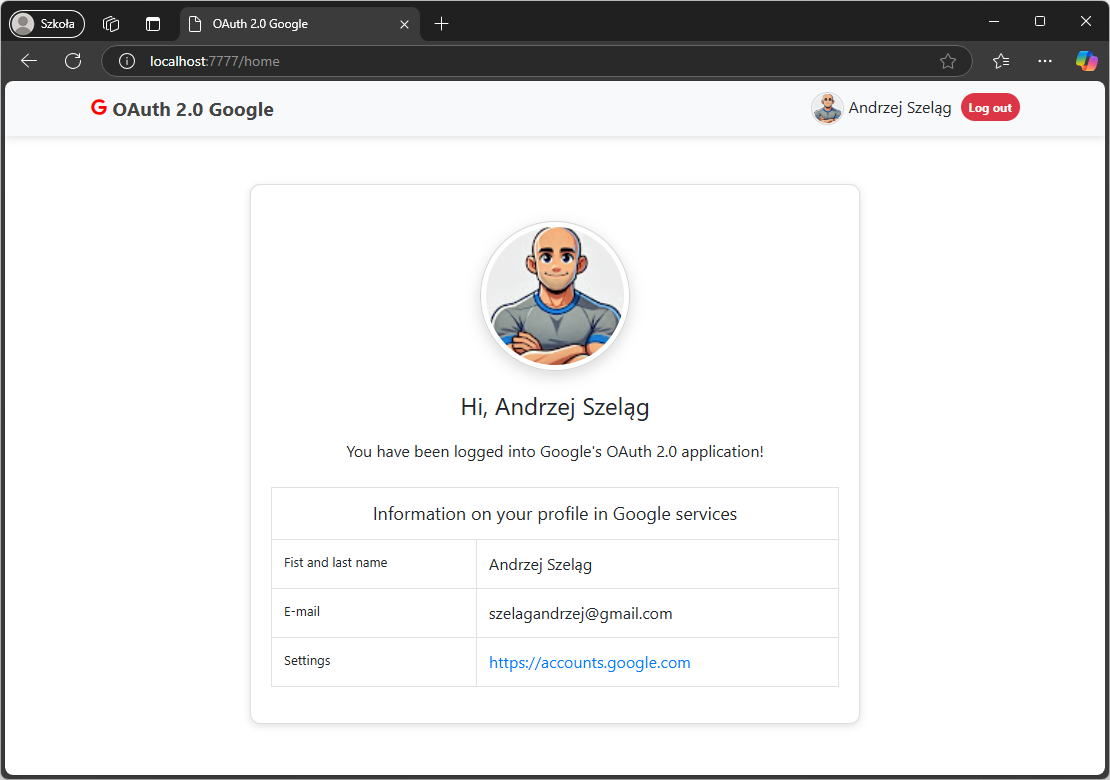Click the localhost address bar field
Image resolution: width=1110 pixels, height=780 pixels.
537,62
